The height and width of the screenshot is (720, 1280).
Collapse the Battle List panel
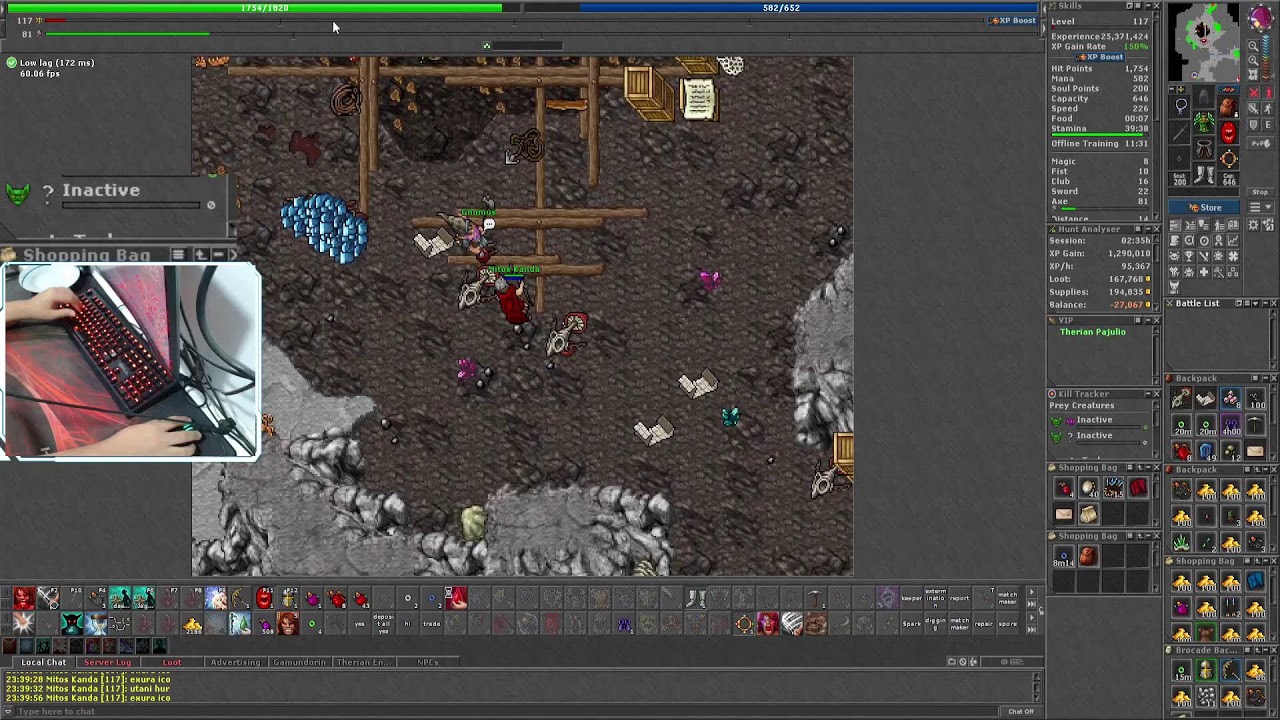tap(1266, 303)
